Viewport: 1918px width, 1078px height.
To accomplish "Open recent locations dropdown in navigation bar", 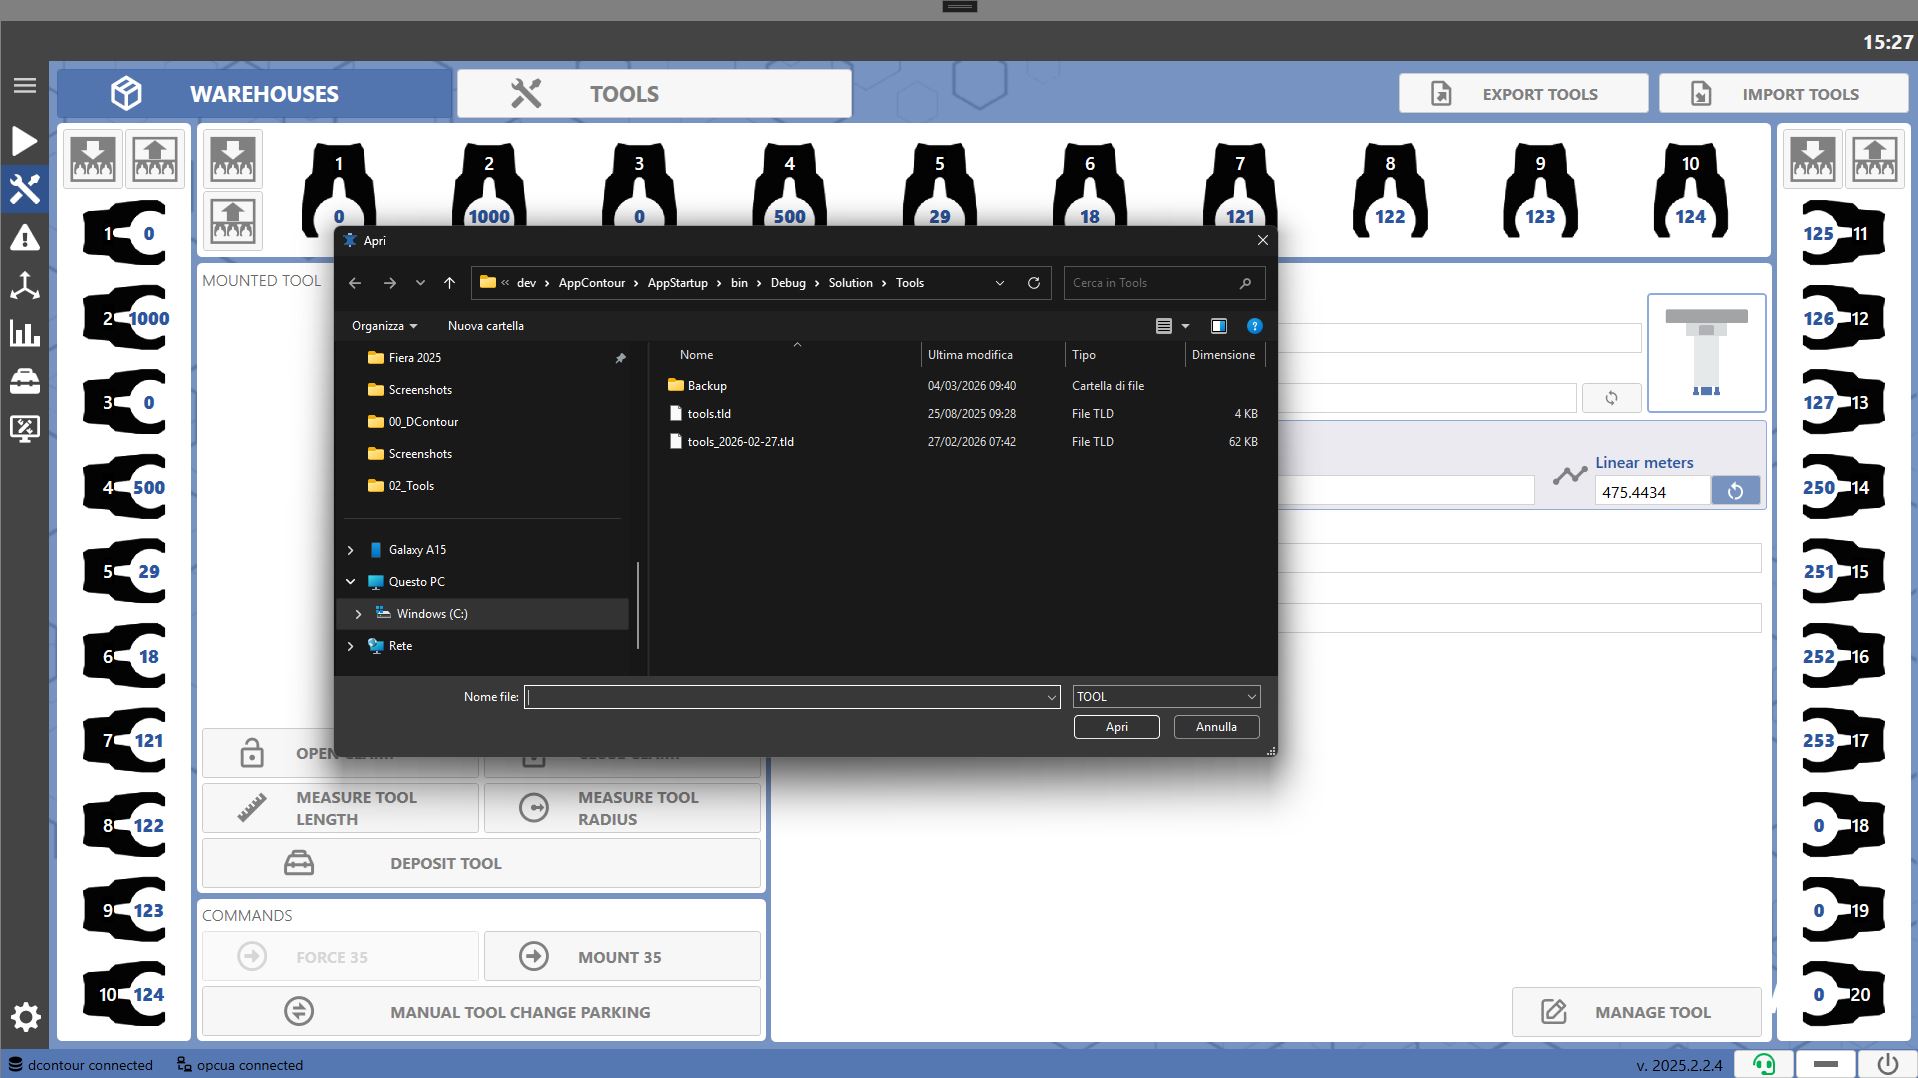I will coord(420,283).
